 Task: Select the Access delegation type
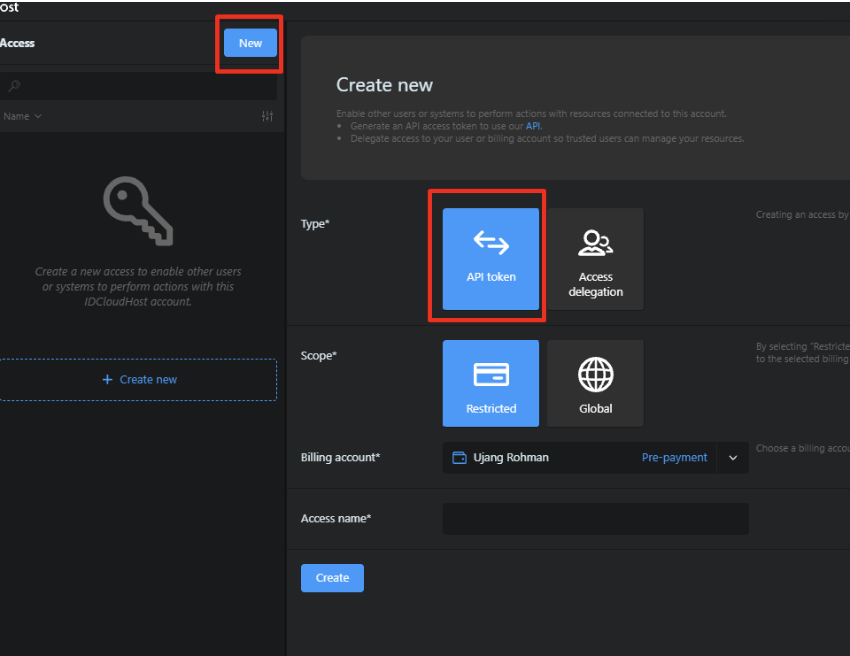click(595, 259)
